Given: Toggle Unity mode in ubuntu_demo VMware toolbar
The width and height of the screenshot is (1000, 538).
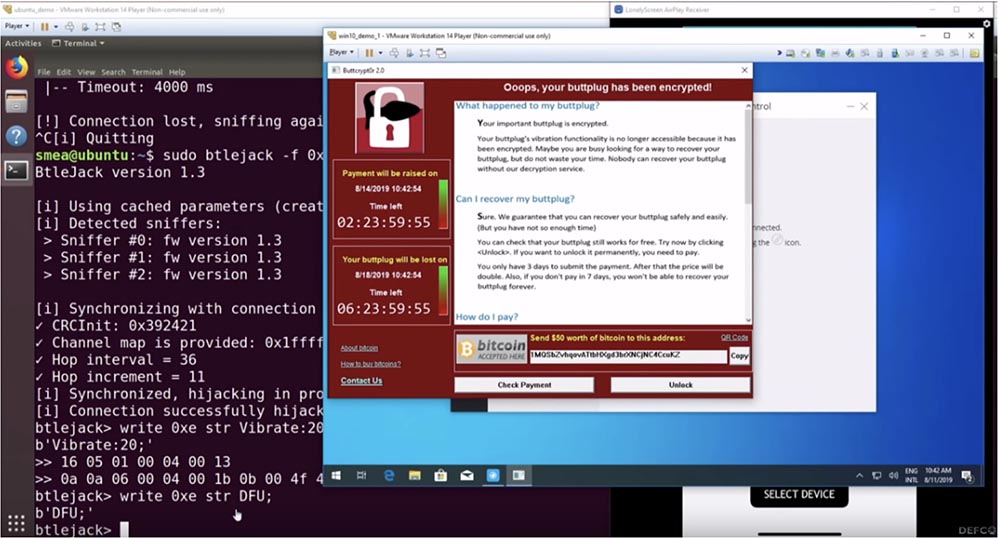Looking at the screenshot, I should point(116,27).
